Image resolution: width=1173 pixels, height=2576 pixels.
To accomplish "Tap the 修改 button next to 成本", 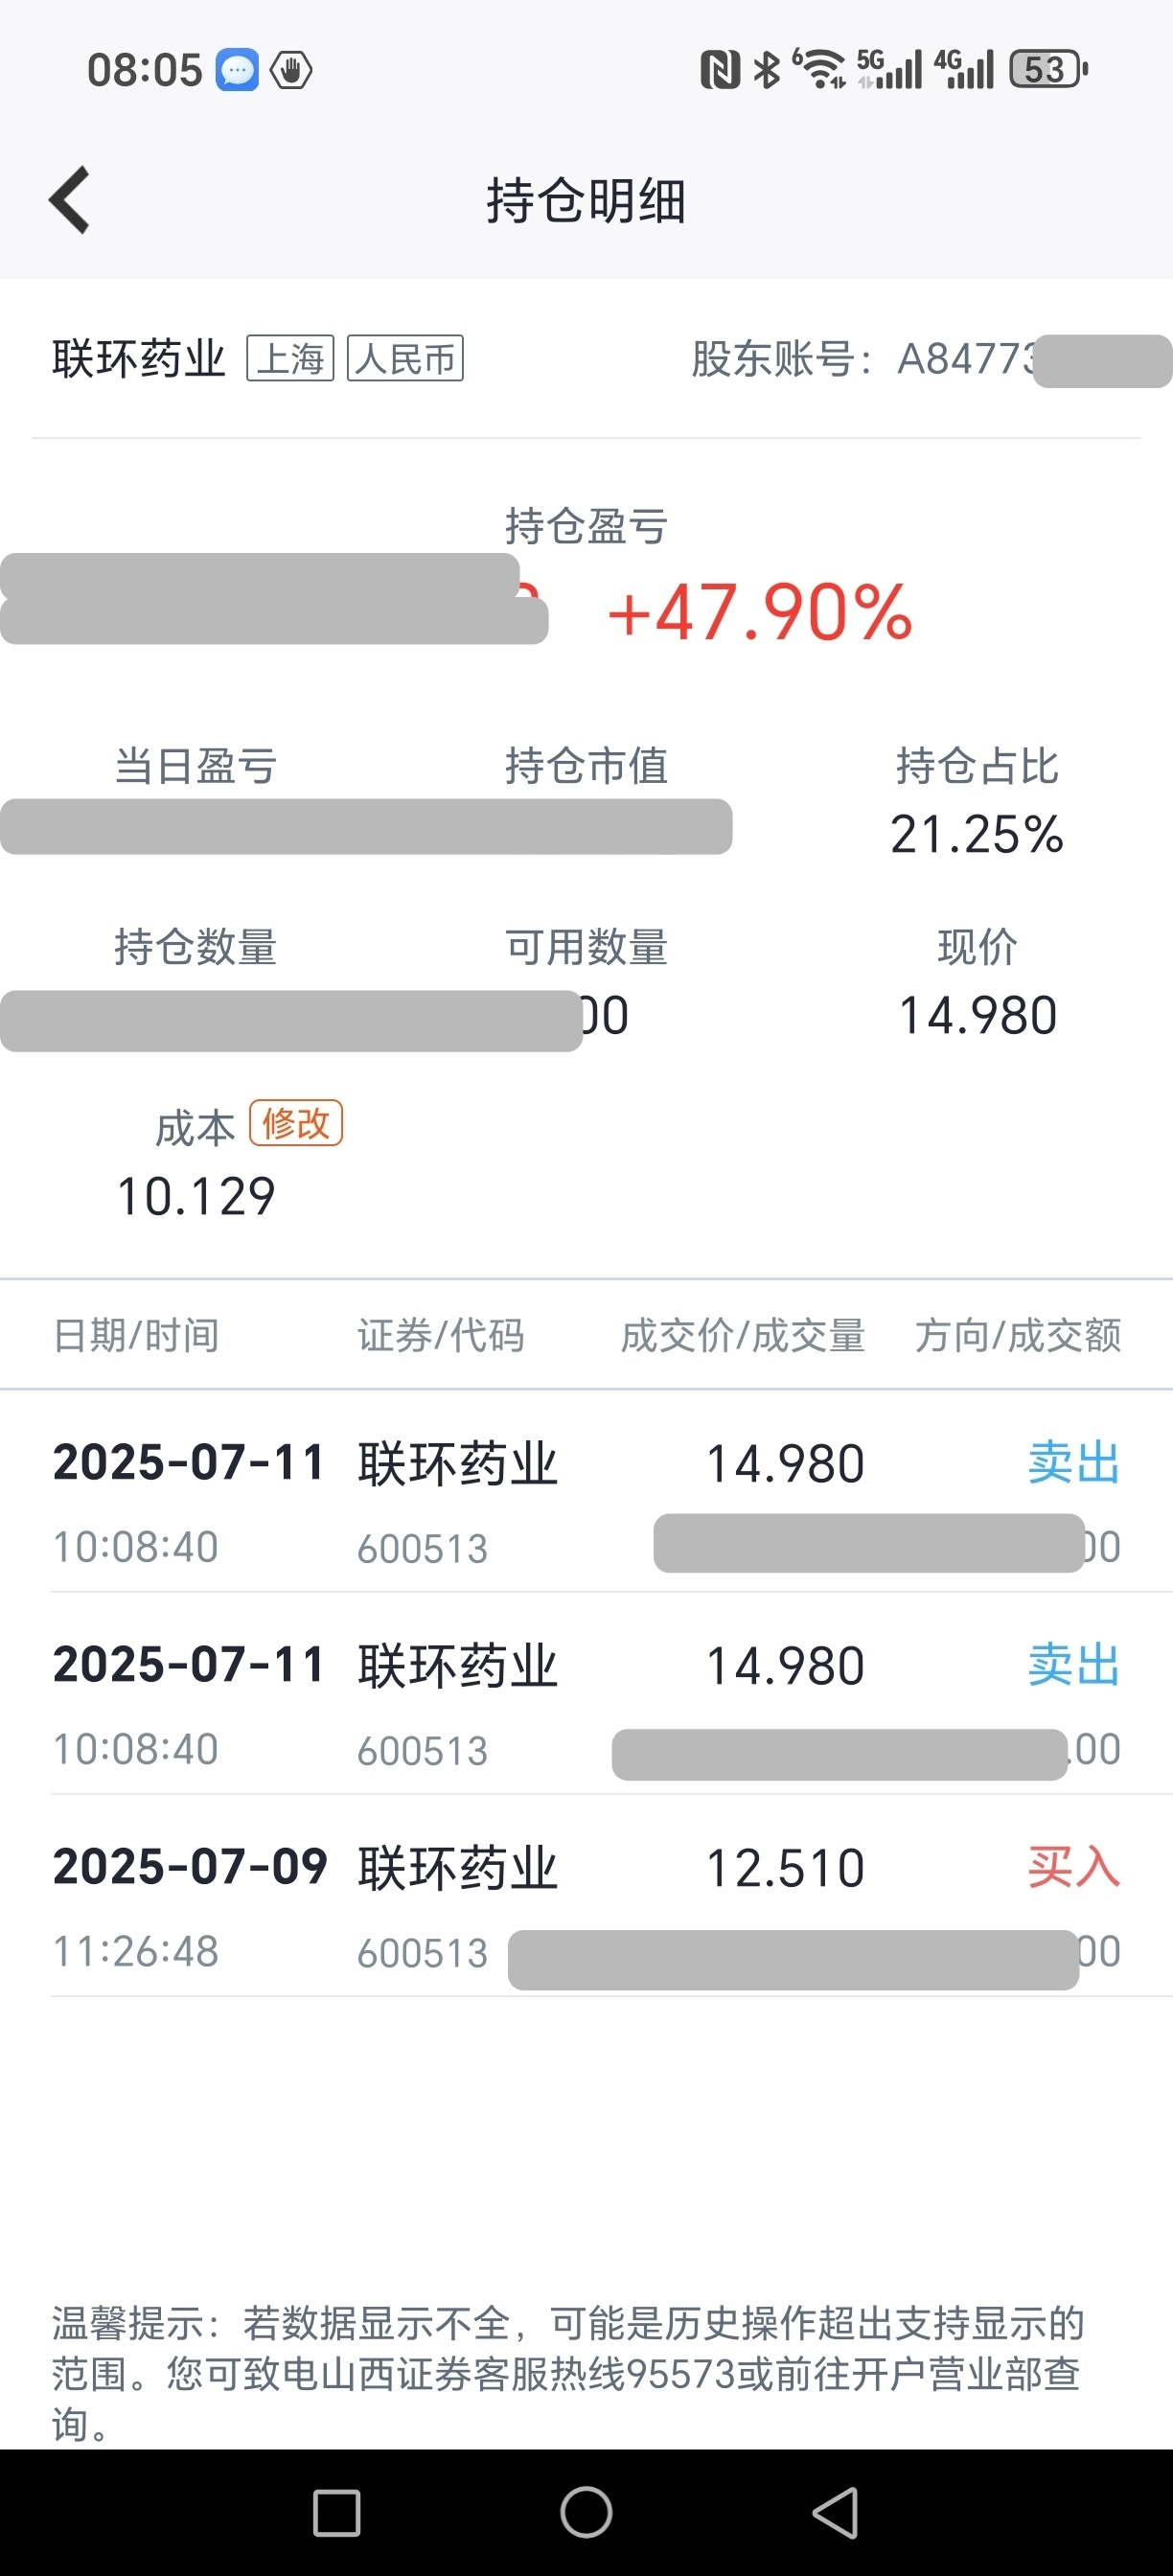I will tap(296, 1123).
